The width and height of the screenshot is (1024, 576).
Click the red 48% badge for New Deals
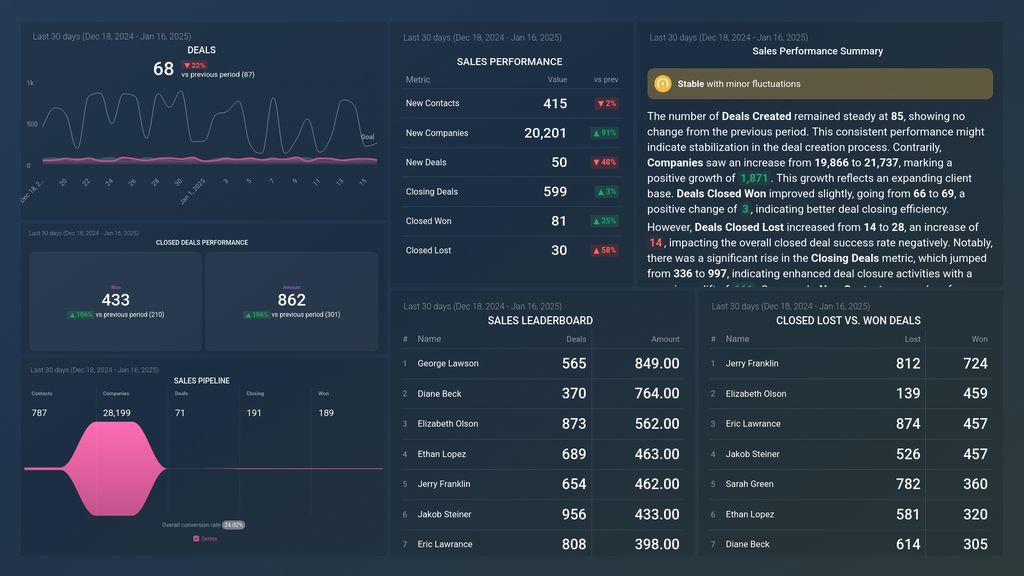click(x=605, y=163)
